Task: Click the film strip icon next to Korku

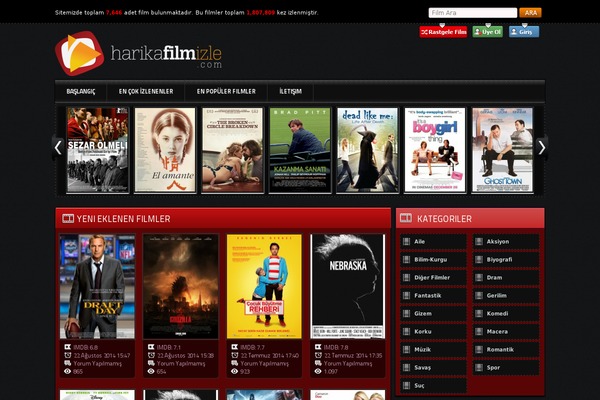Action: 406,331
